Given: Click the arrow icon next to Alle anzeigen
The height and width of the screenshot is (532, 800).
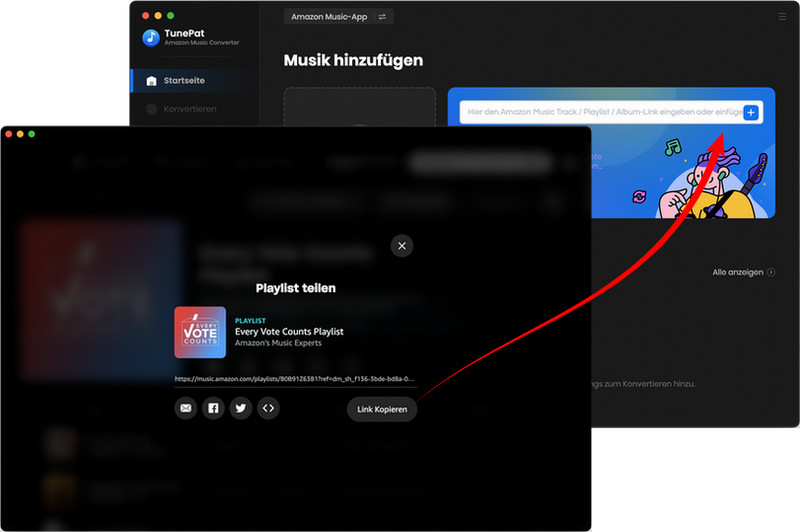Looking at the screenshot, I should [x=771, y=272].
